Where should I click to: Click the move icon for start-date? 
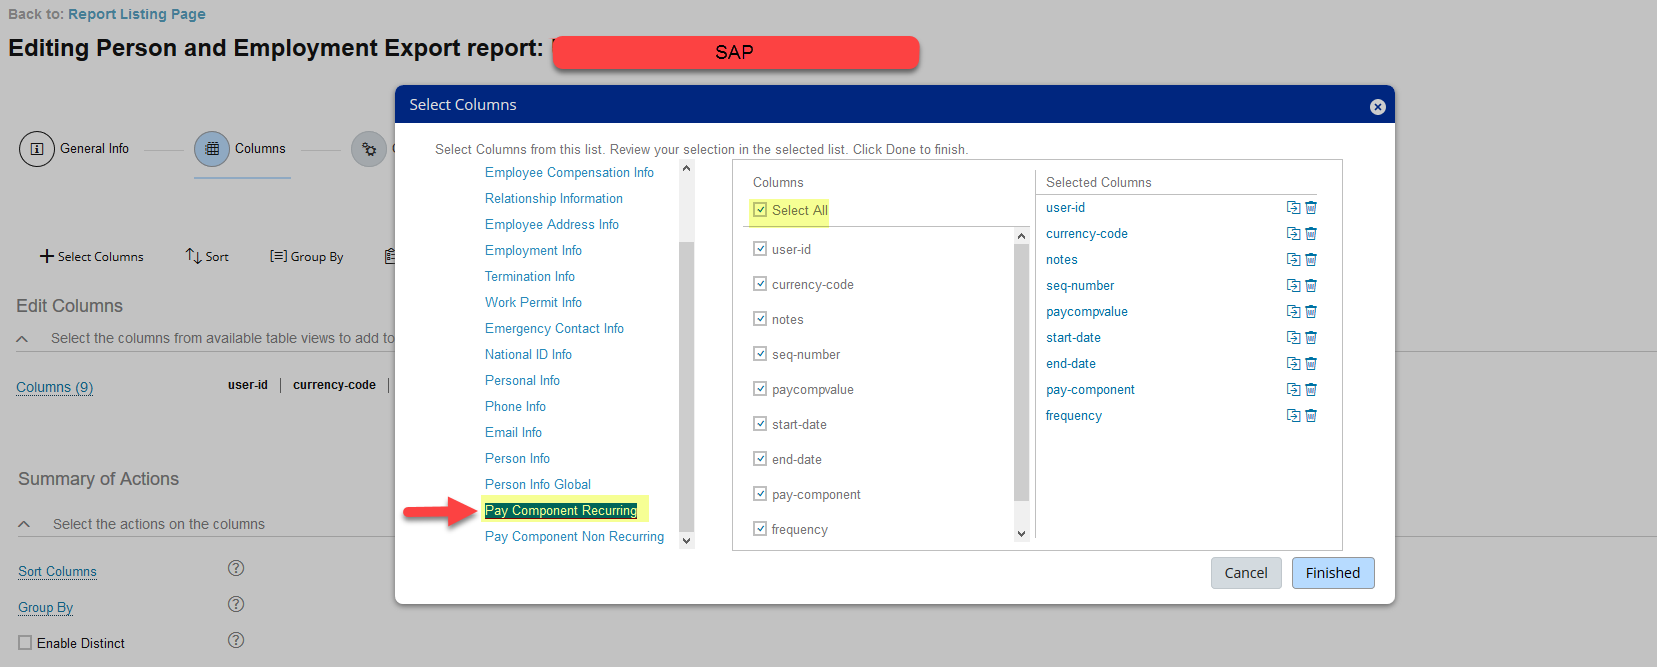pyautogui.click(x=1293, y=338)
